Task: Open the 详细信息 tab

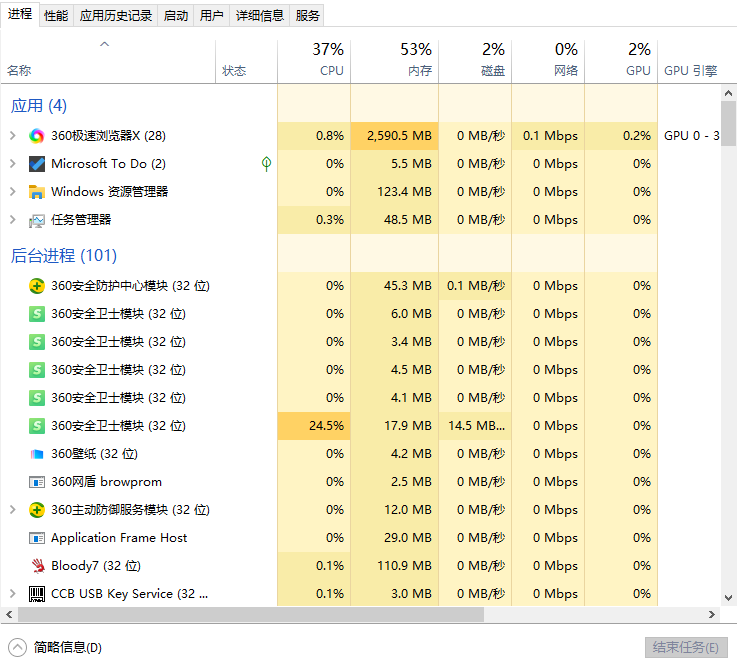Action: tap(260, 16)
